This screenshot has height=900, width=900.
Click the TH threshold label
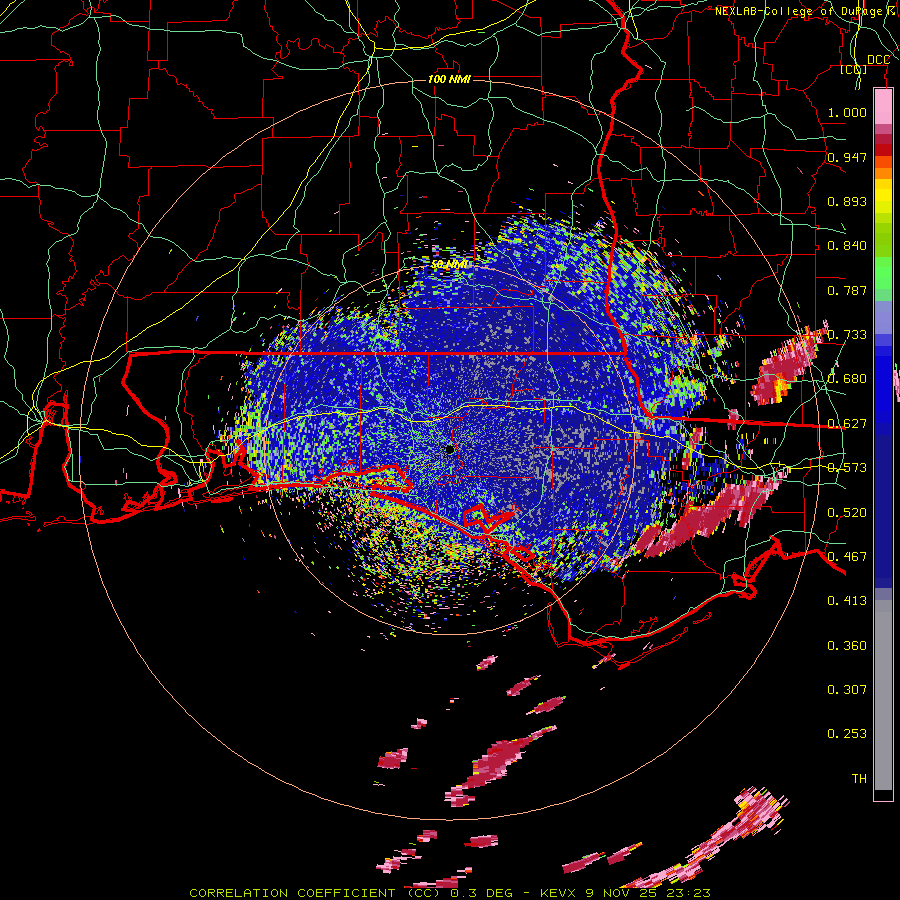pyautogui.click(x=859, y=779)
